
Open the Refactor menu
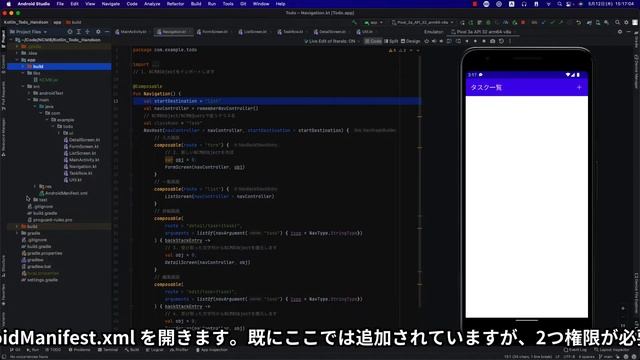176,4
